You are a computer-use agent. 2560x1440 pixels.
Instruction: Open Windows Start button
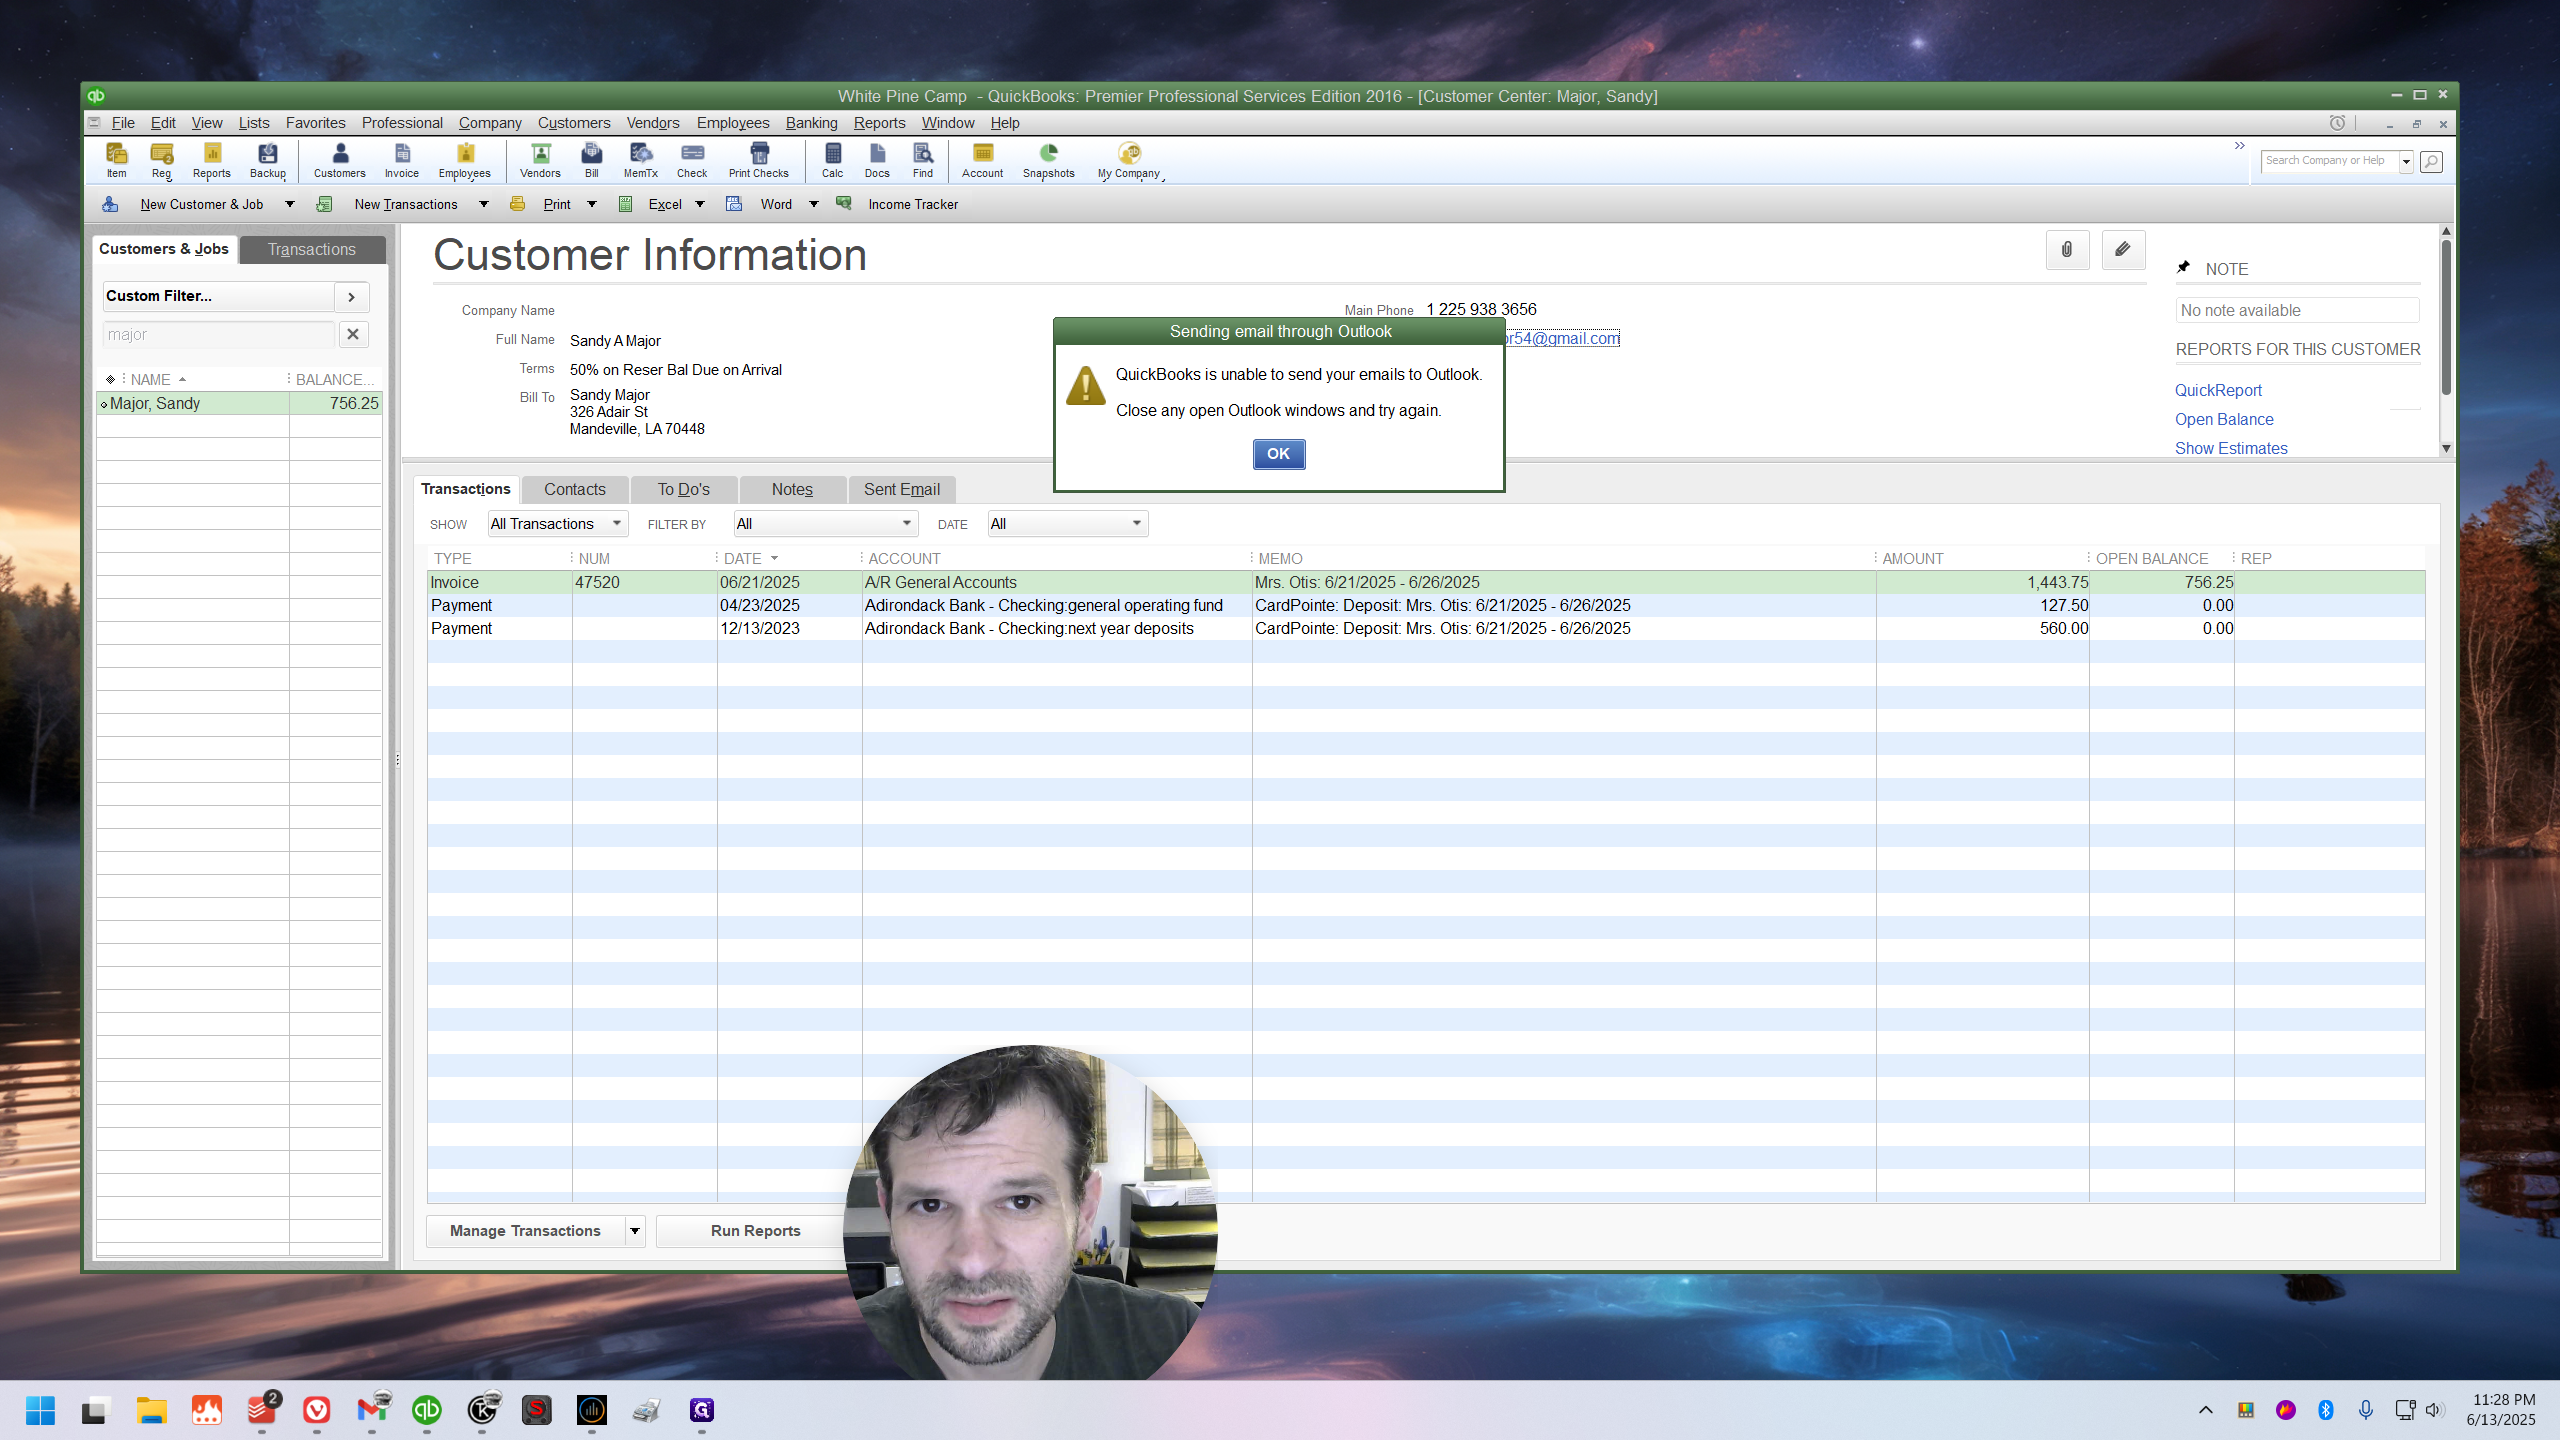coord(40,1410)
